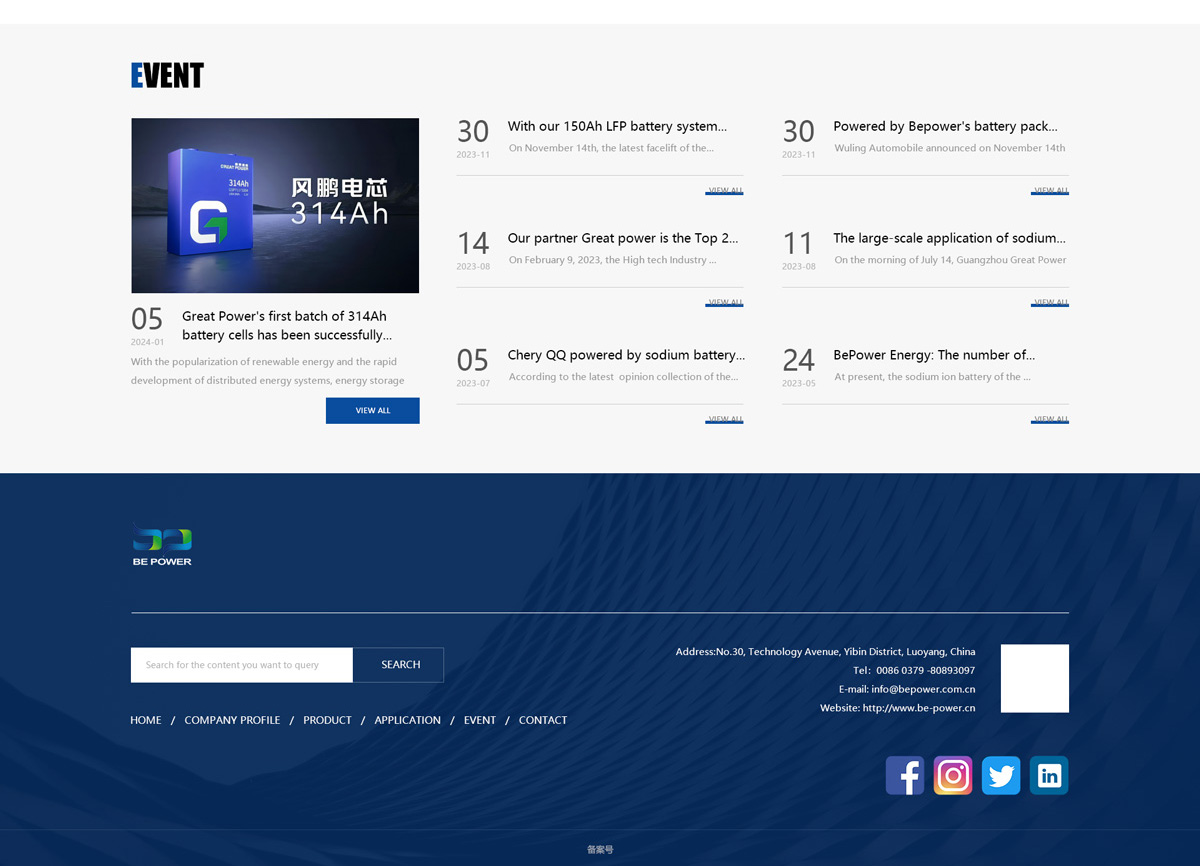Open the 150Ah LFP battery system article
The image size is (1200, 866).
[617, 126]
